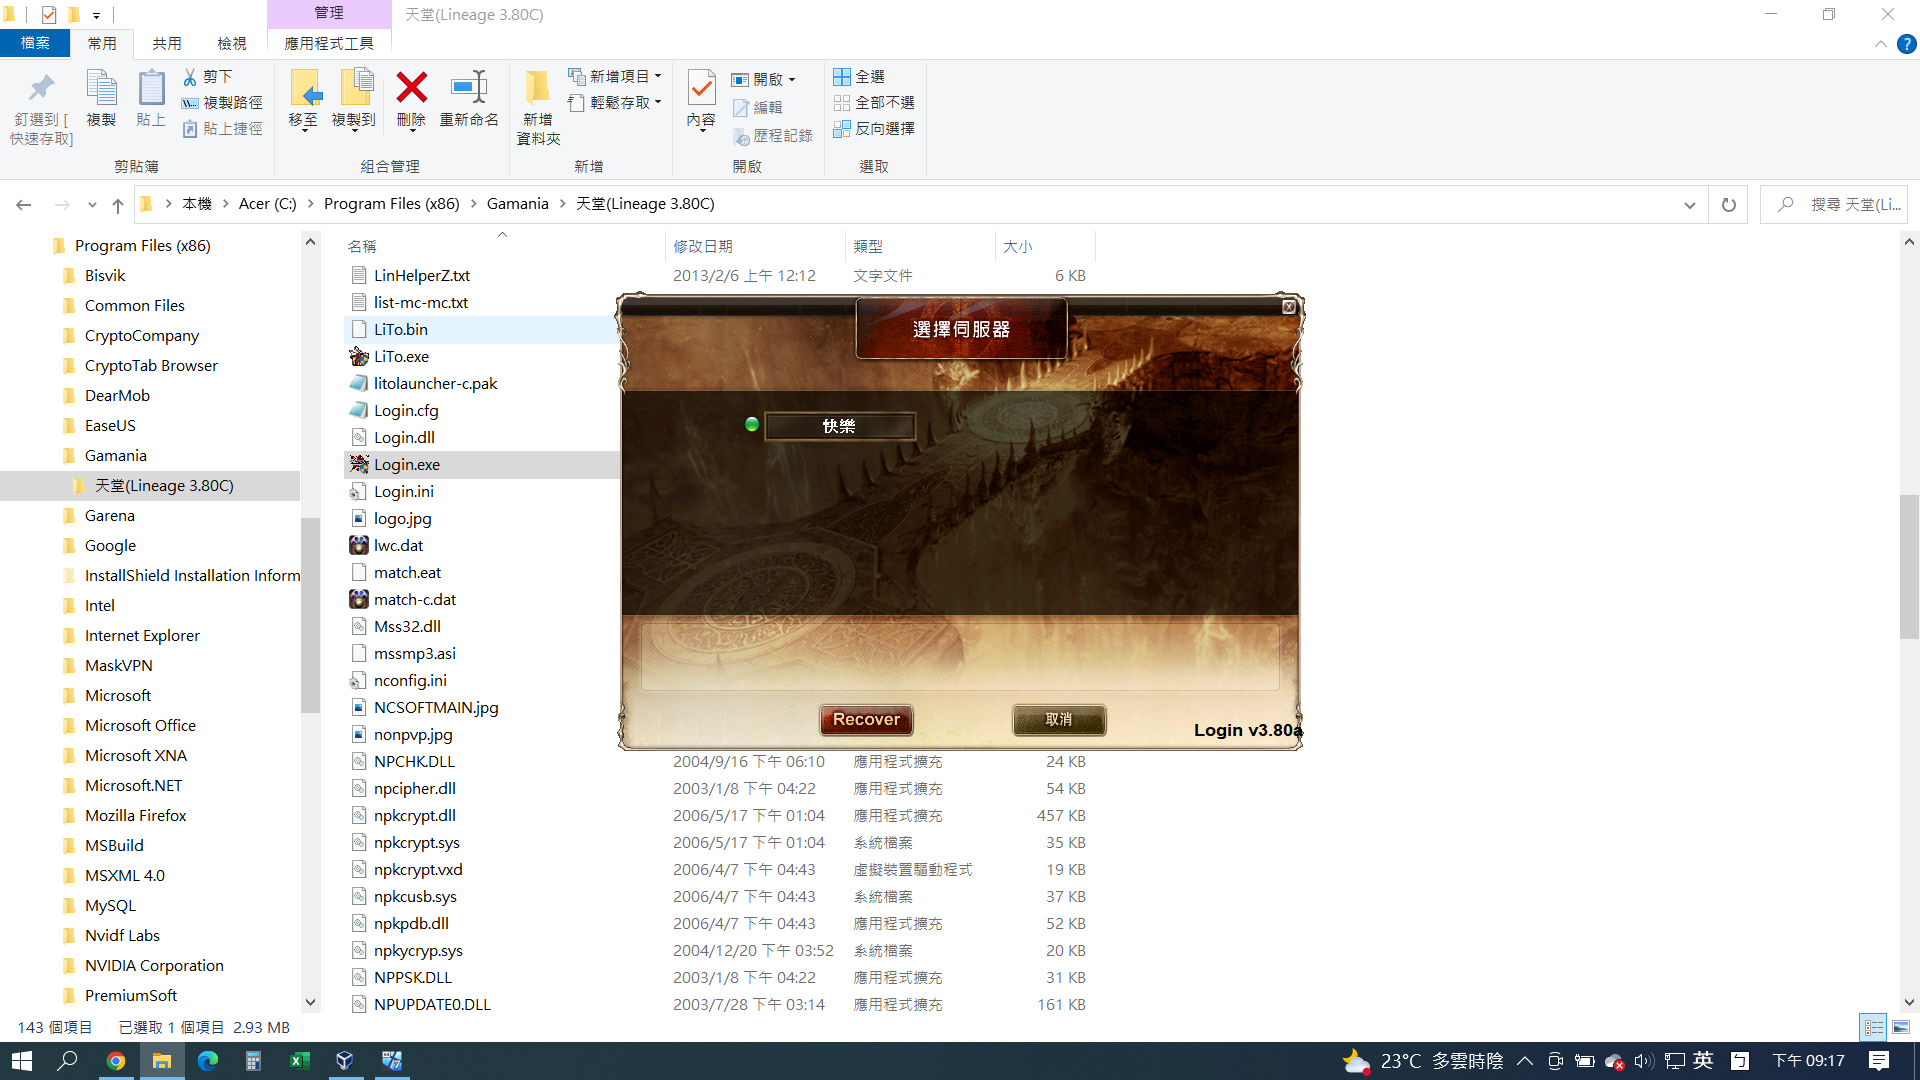Click the Rename (重新命名) icon

(469, 88)
